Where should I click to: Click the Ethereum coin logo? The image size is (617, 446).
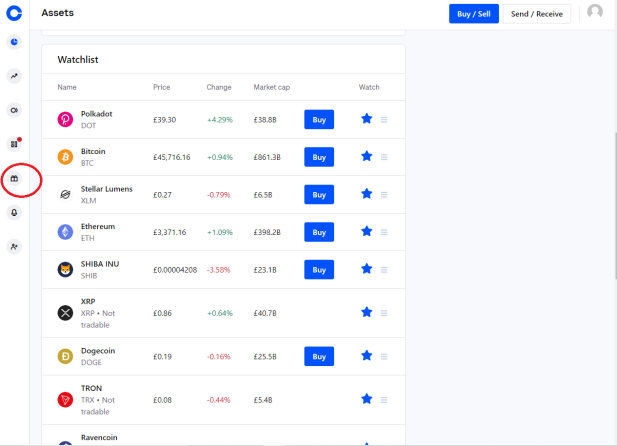pyautogui.click(x=65, y=232)
